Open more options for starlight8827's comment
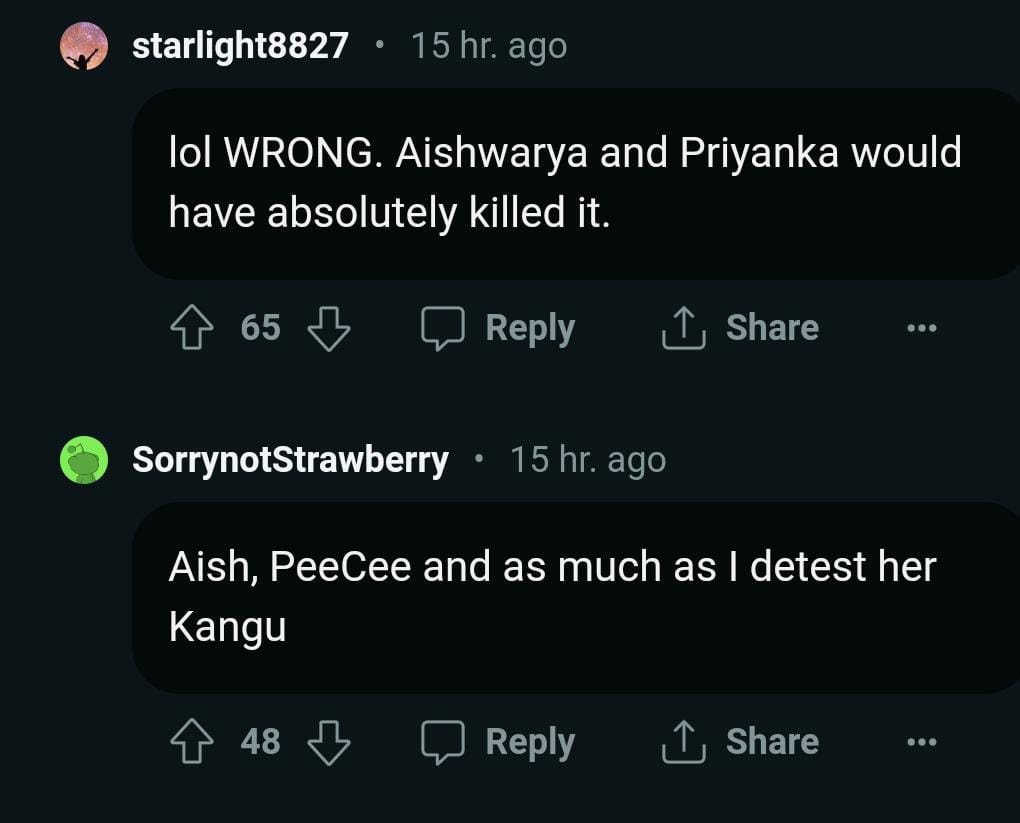The width and height of the screenshot is (1020, 823). click(x=921, y=328)
